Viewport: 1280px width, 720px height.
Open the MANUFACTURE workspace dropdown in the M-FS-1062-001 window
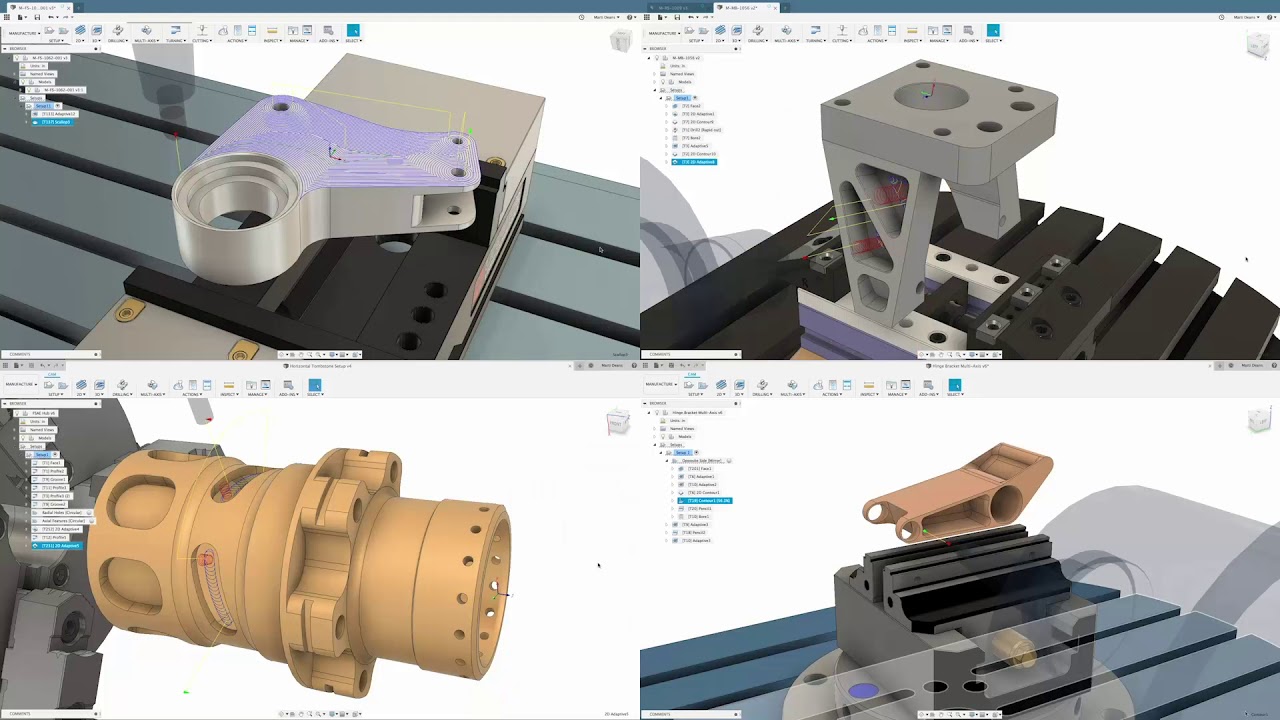coord(23,33)
